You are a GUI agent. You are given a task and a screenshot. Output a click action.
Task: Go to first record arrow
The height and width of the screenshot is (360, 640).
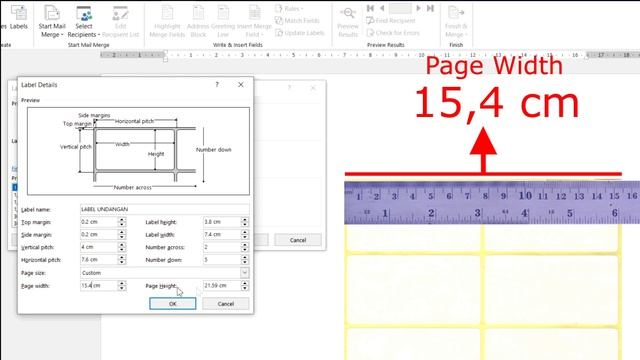(x=370, y=8)
